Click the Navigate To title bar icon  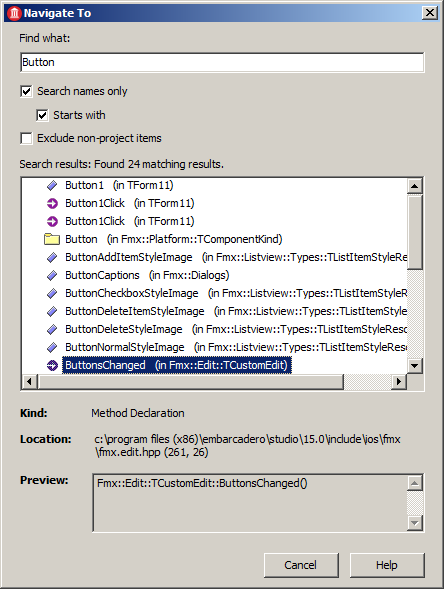(14, 13)
